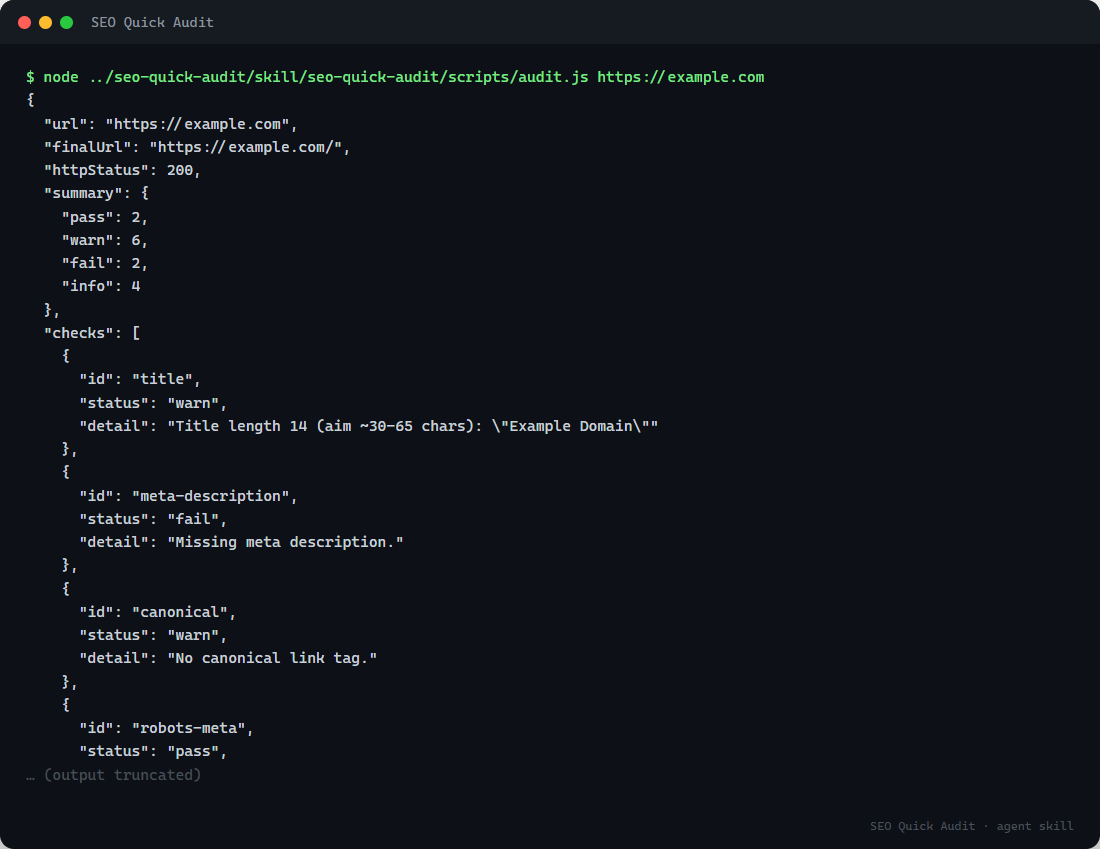The height and width of the screenshot is (849, 1100).
Task: Click the "checks": [ line
Action: [92, 333]
